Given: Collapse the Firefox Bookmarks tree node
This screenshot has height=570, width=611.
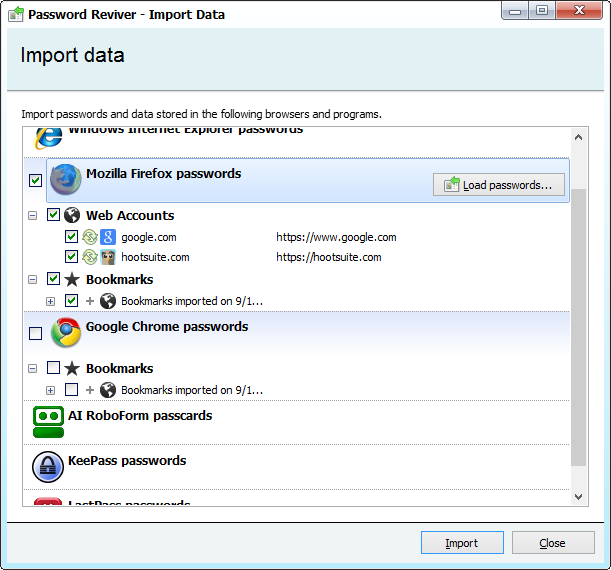Looking at the screenshot, I should tap(33, 279).
